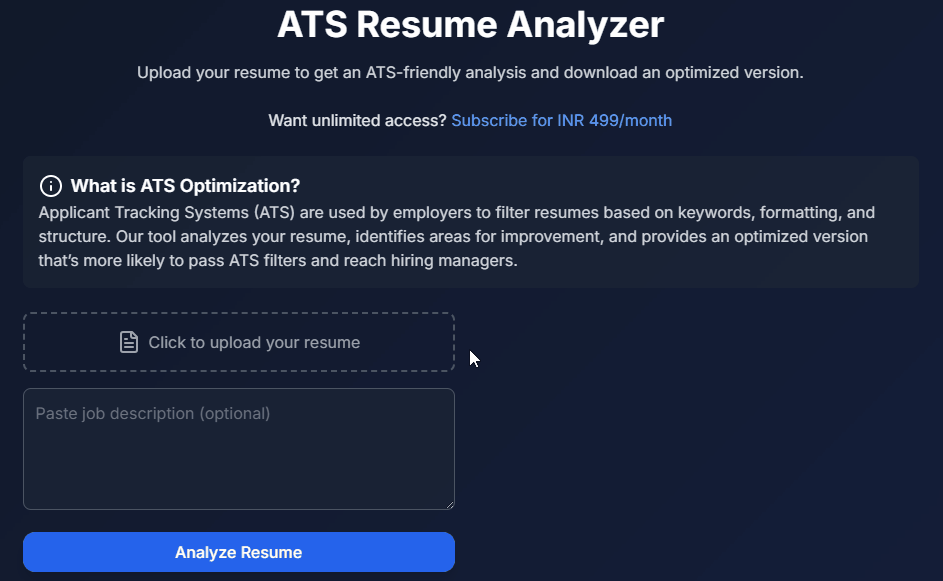Click the ATS Resume Analyzer heading
943x581 pixels.
(x=471, y=25)
